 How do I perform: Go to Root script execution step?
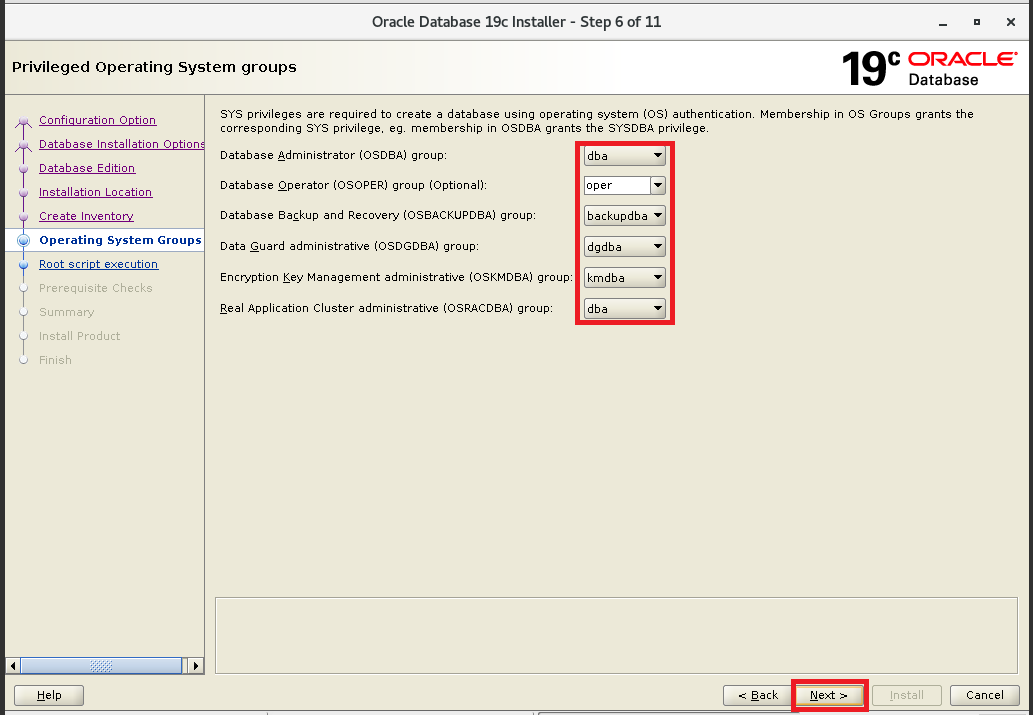(x=98, y=264)
